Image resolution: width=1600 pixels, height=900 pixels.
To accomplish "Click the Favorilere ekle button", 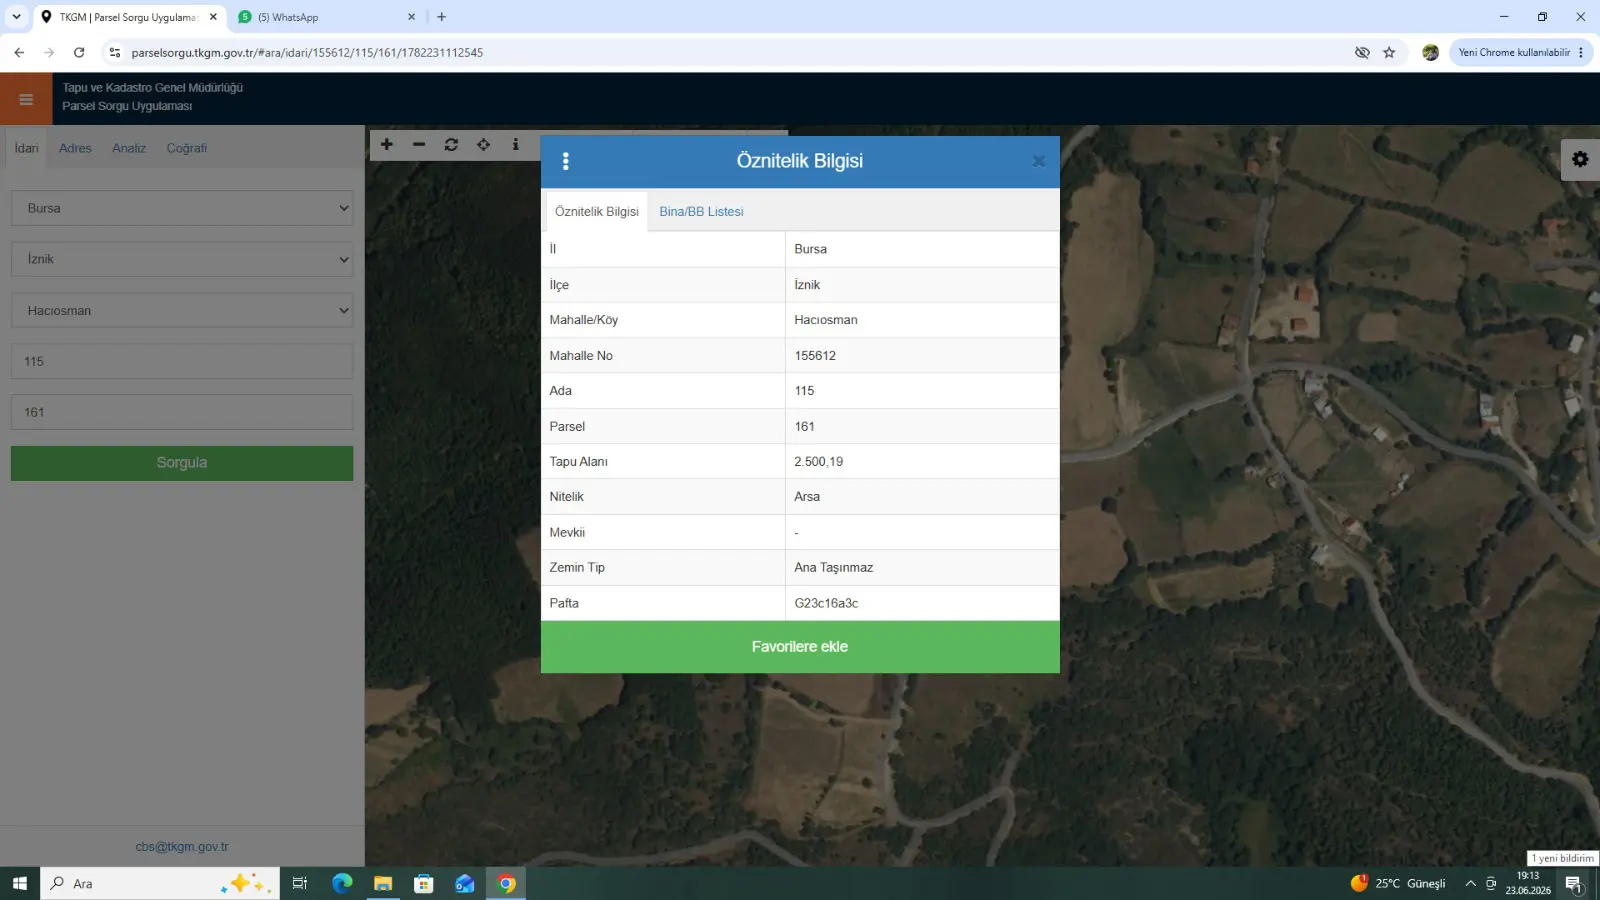I will tap(800, 647).
